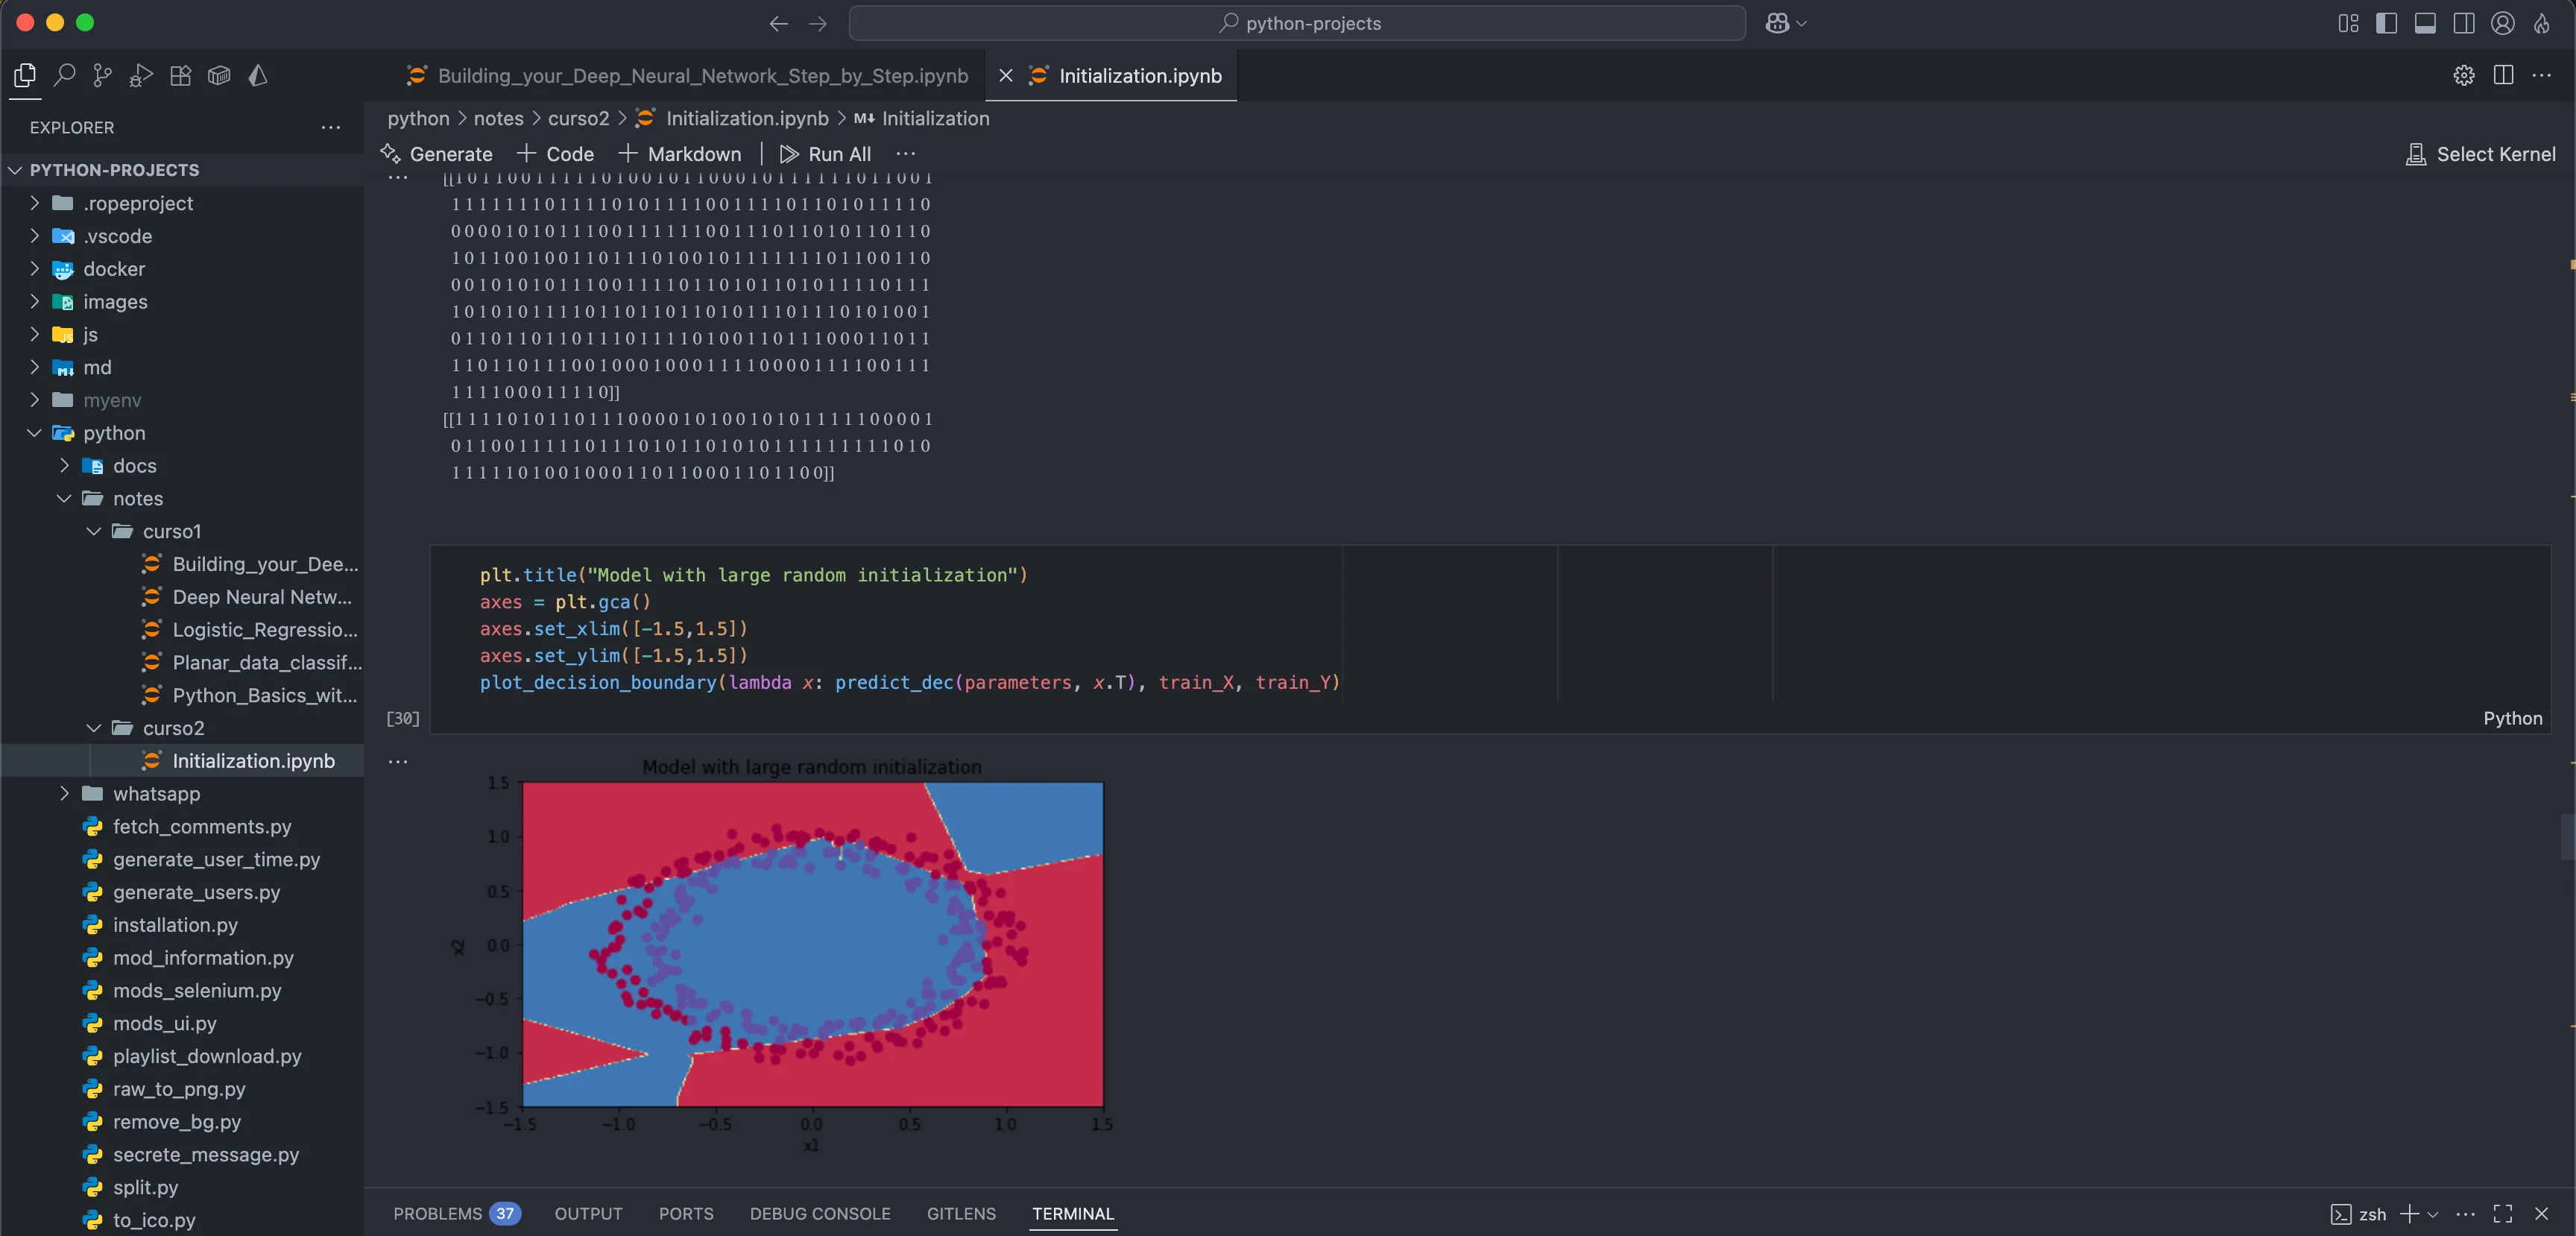Open the Search view in activity bar
The height and width of the screenshot is (1236, 2576).
(x=64, y=75)
